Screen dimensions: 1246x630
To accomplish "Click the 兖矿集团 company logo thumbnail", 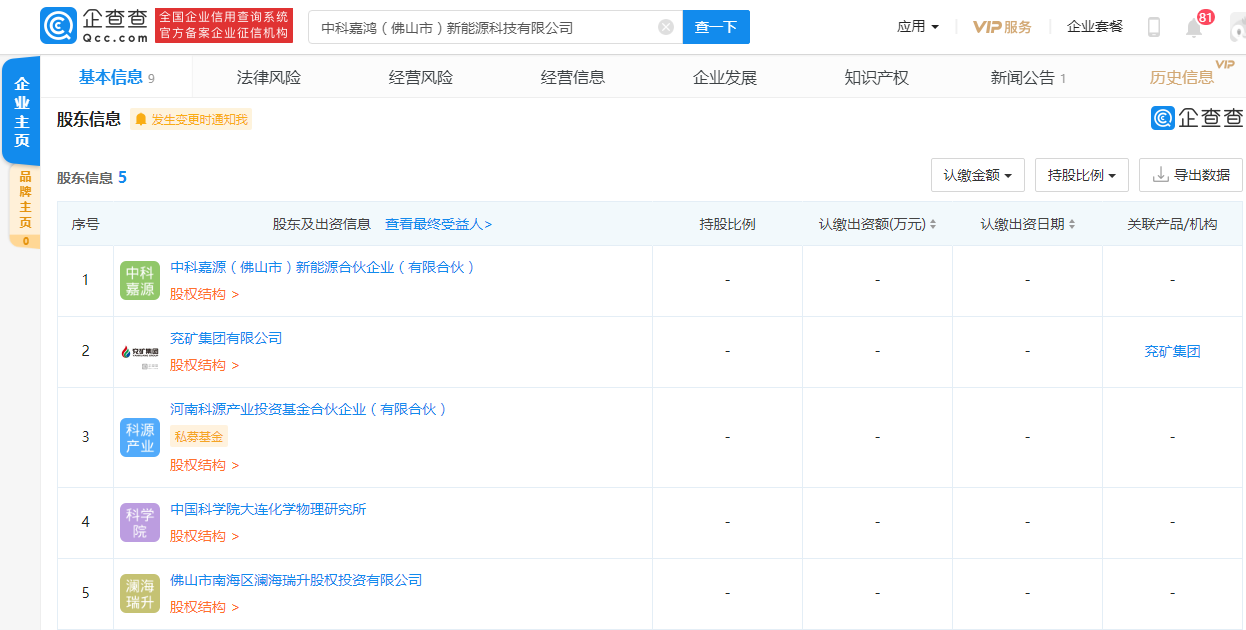I will (x=140, y=352).
